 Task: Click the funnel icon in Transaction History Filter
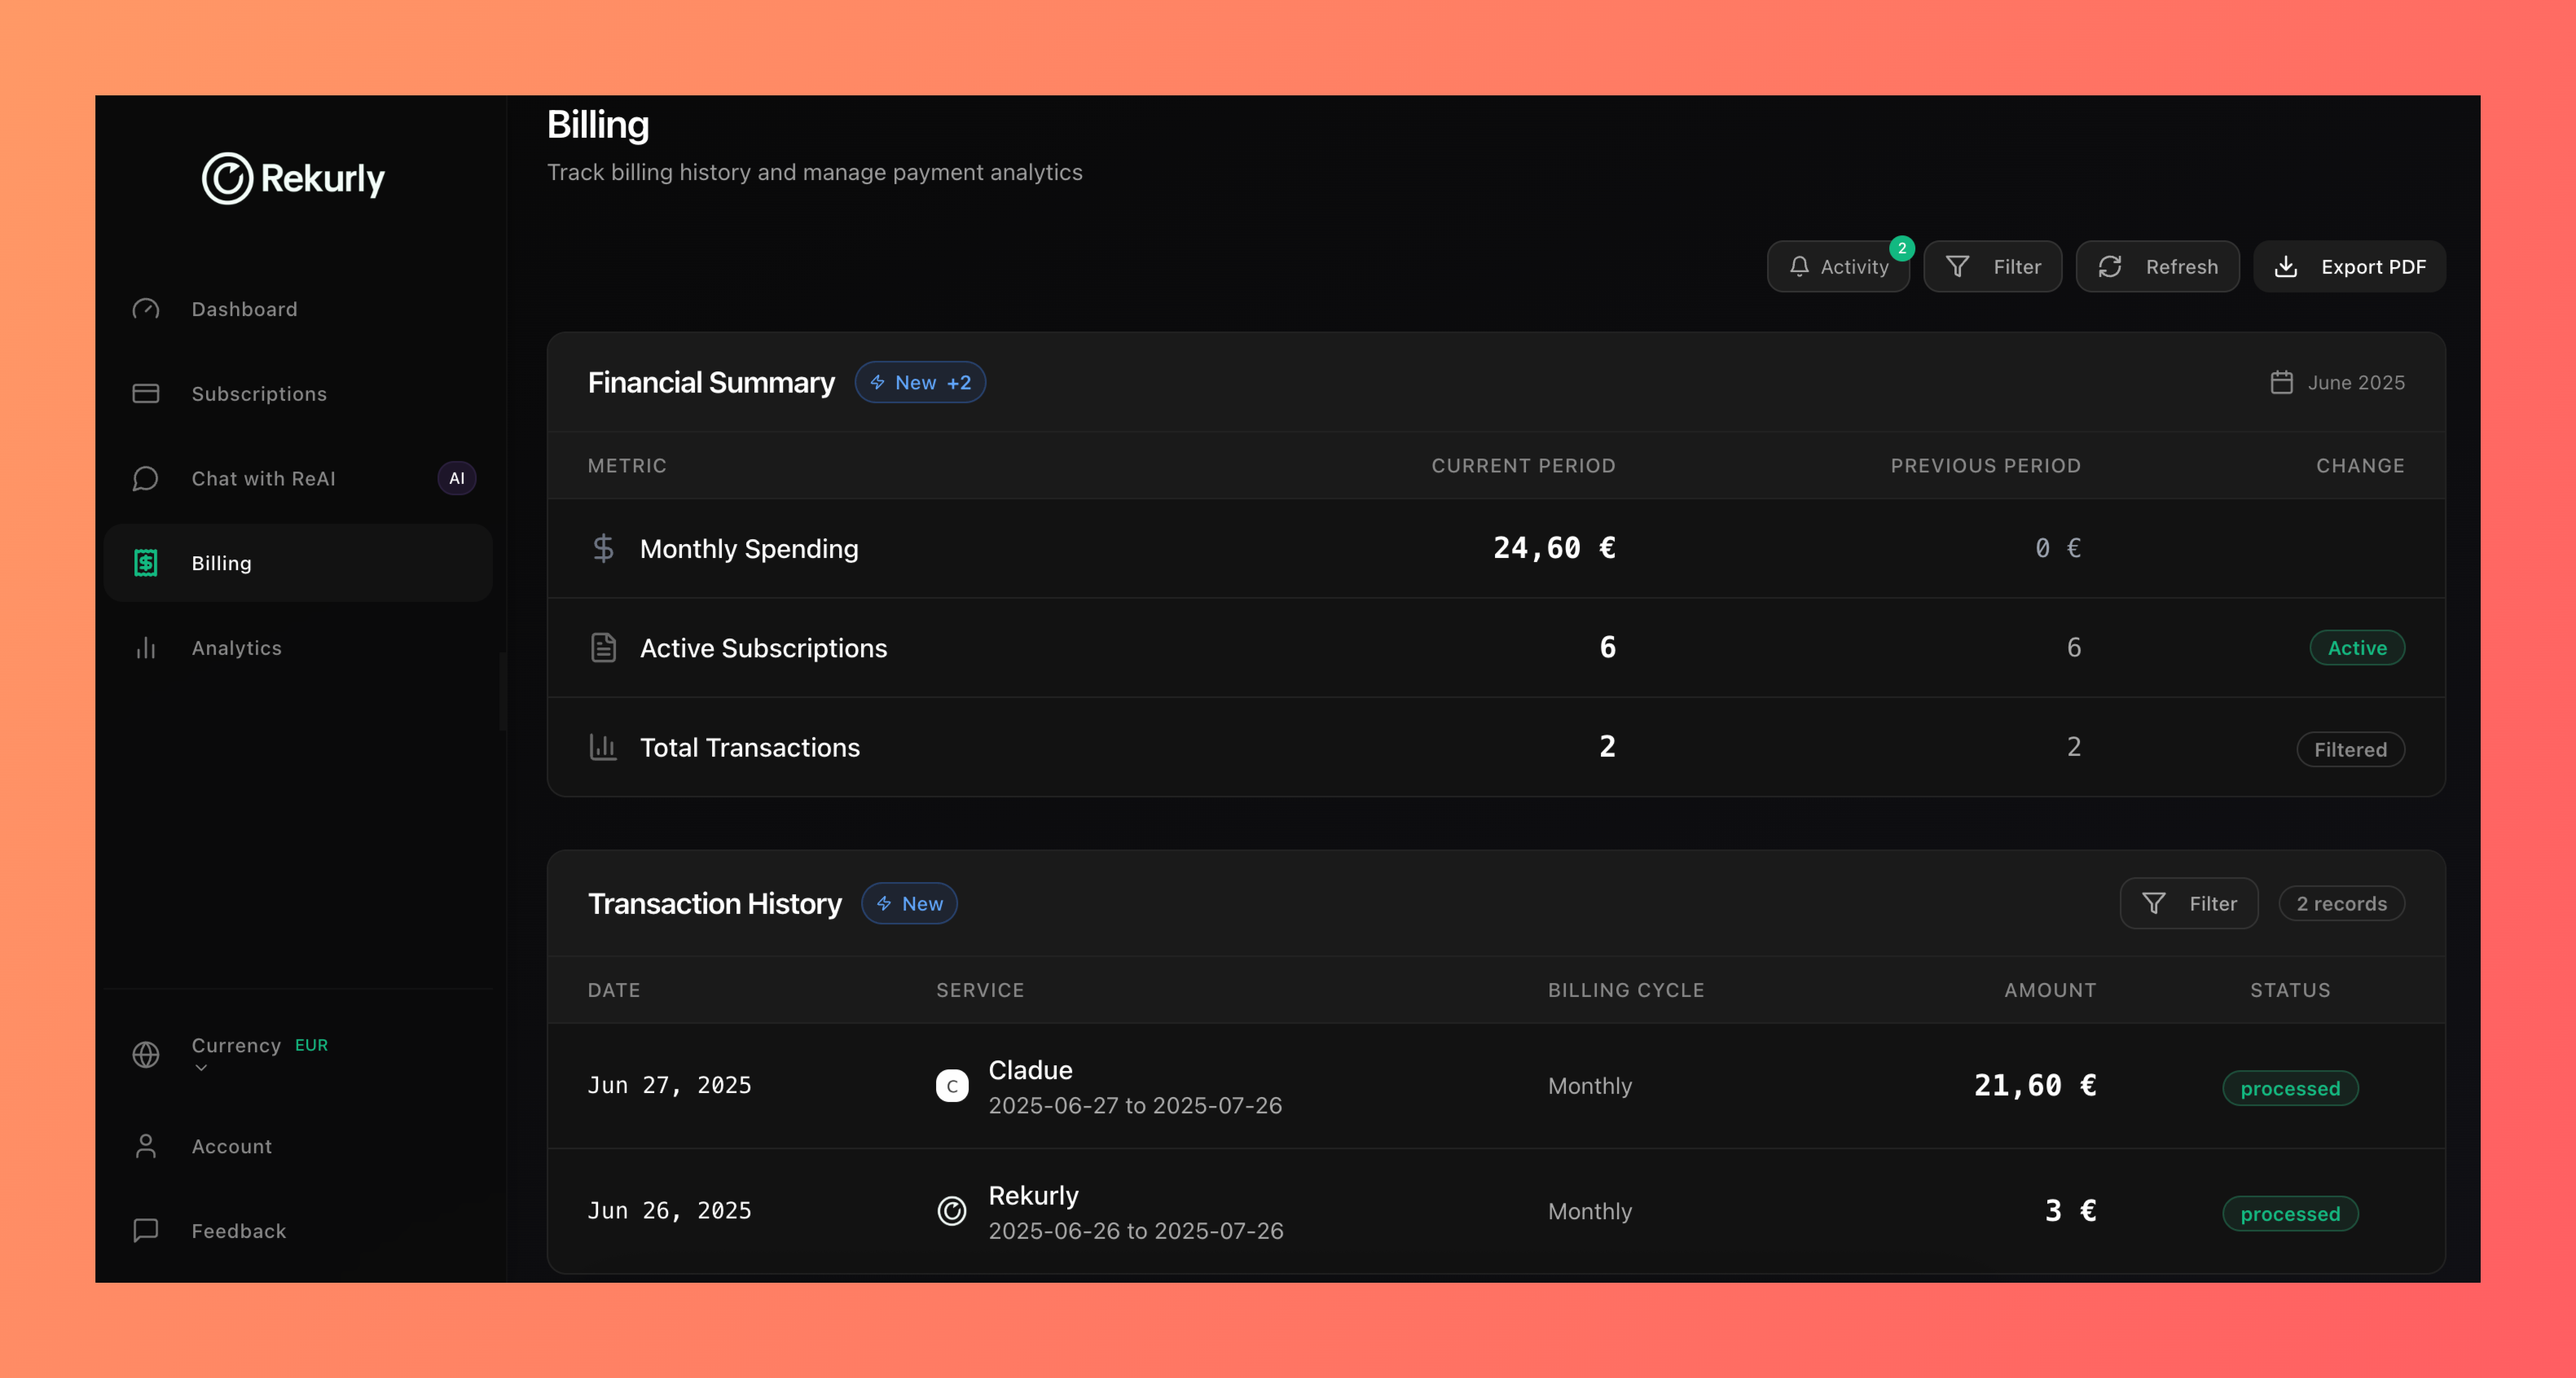point(2154,903)
